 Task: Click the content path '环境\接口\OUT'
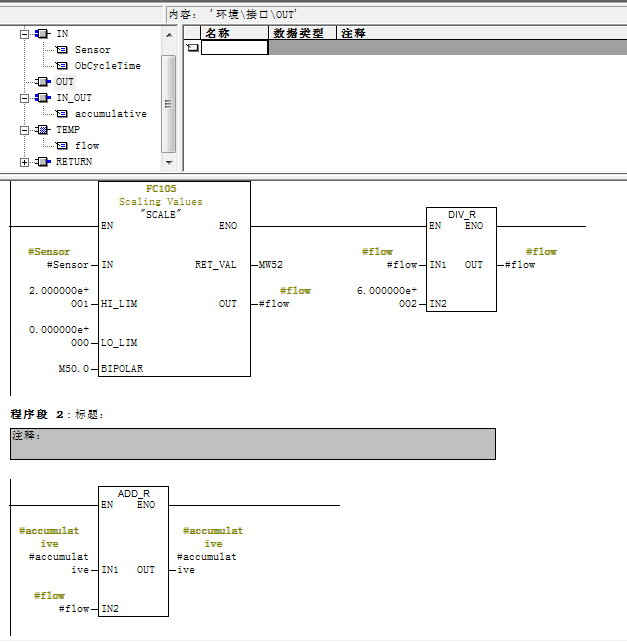click(x=253, y=15)
